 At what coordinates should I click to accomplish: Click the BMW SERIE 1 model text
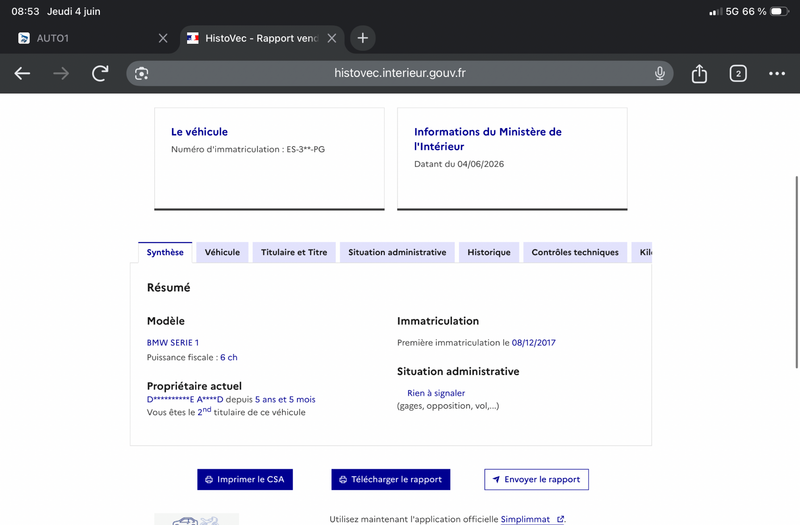coord(172,342)
